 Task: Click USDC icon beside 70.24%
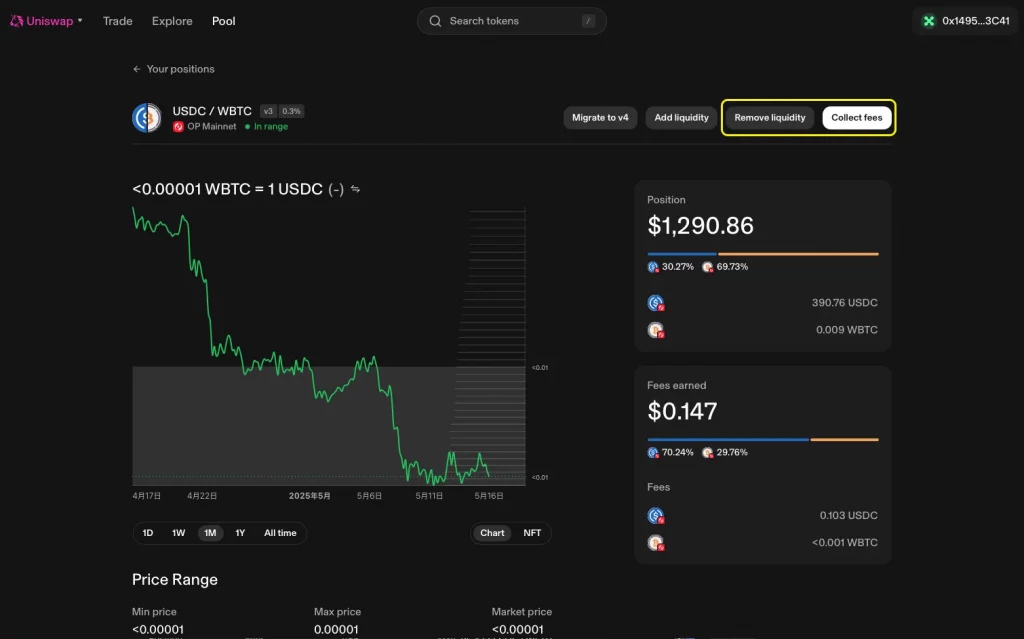click(x=652, y=452)
